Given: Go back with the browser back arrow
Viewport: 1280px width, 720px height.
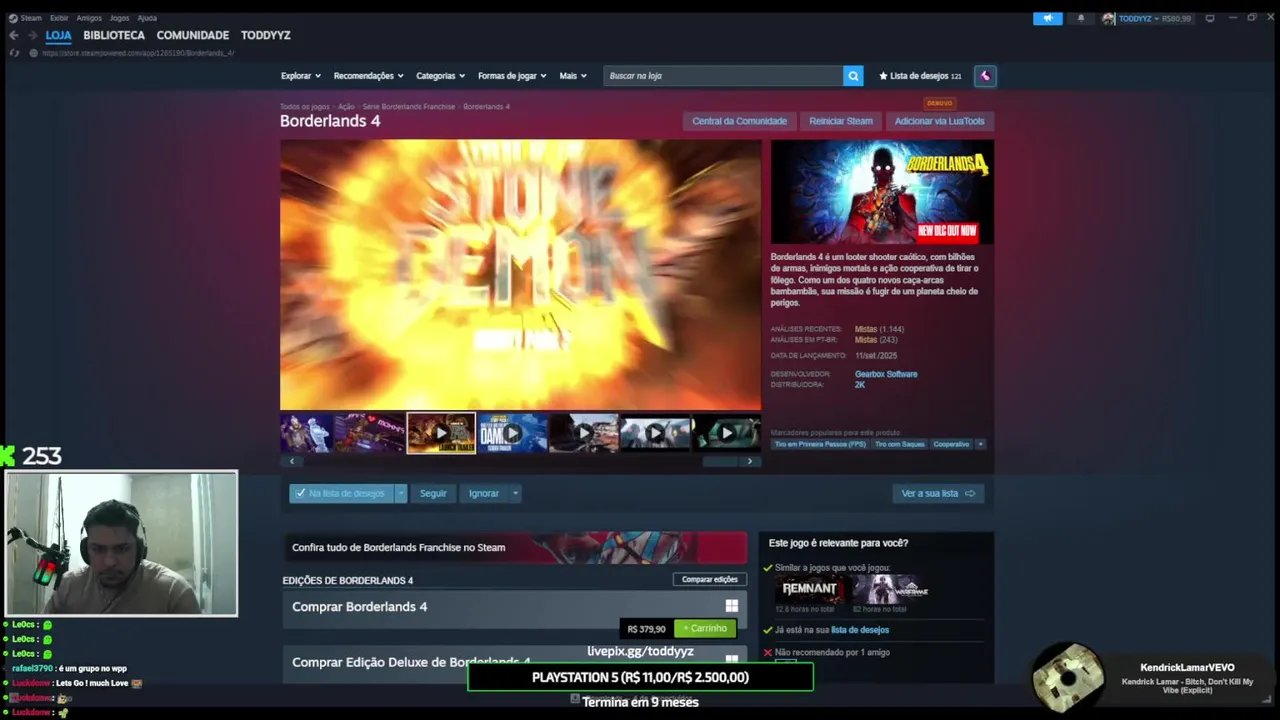Looking at the screenshot, I should click(14, 35).
